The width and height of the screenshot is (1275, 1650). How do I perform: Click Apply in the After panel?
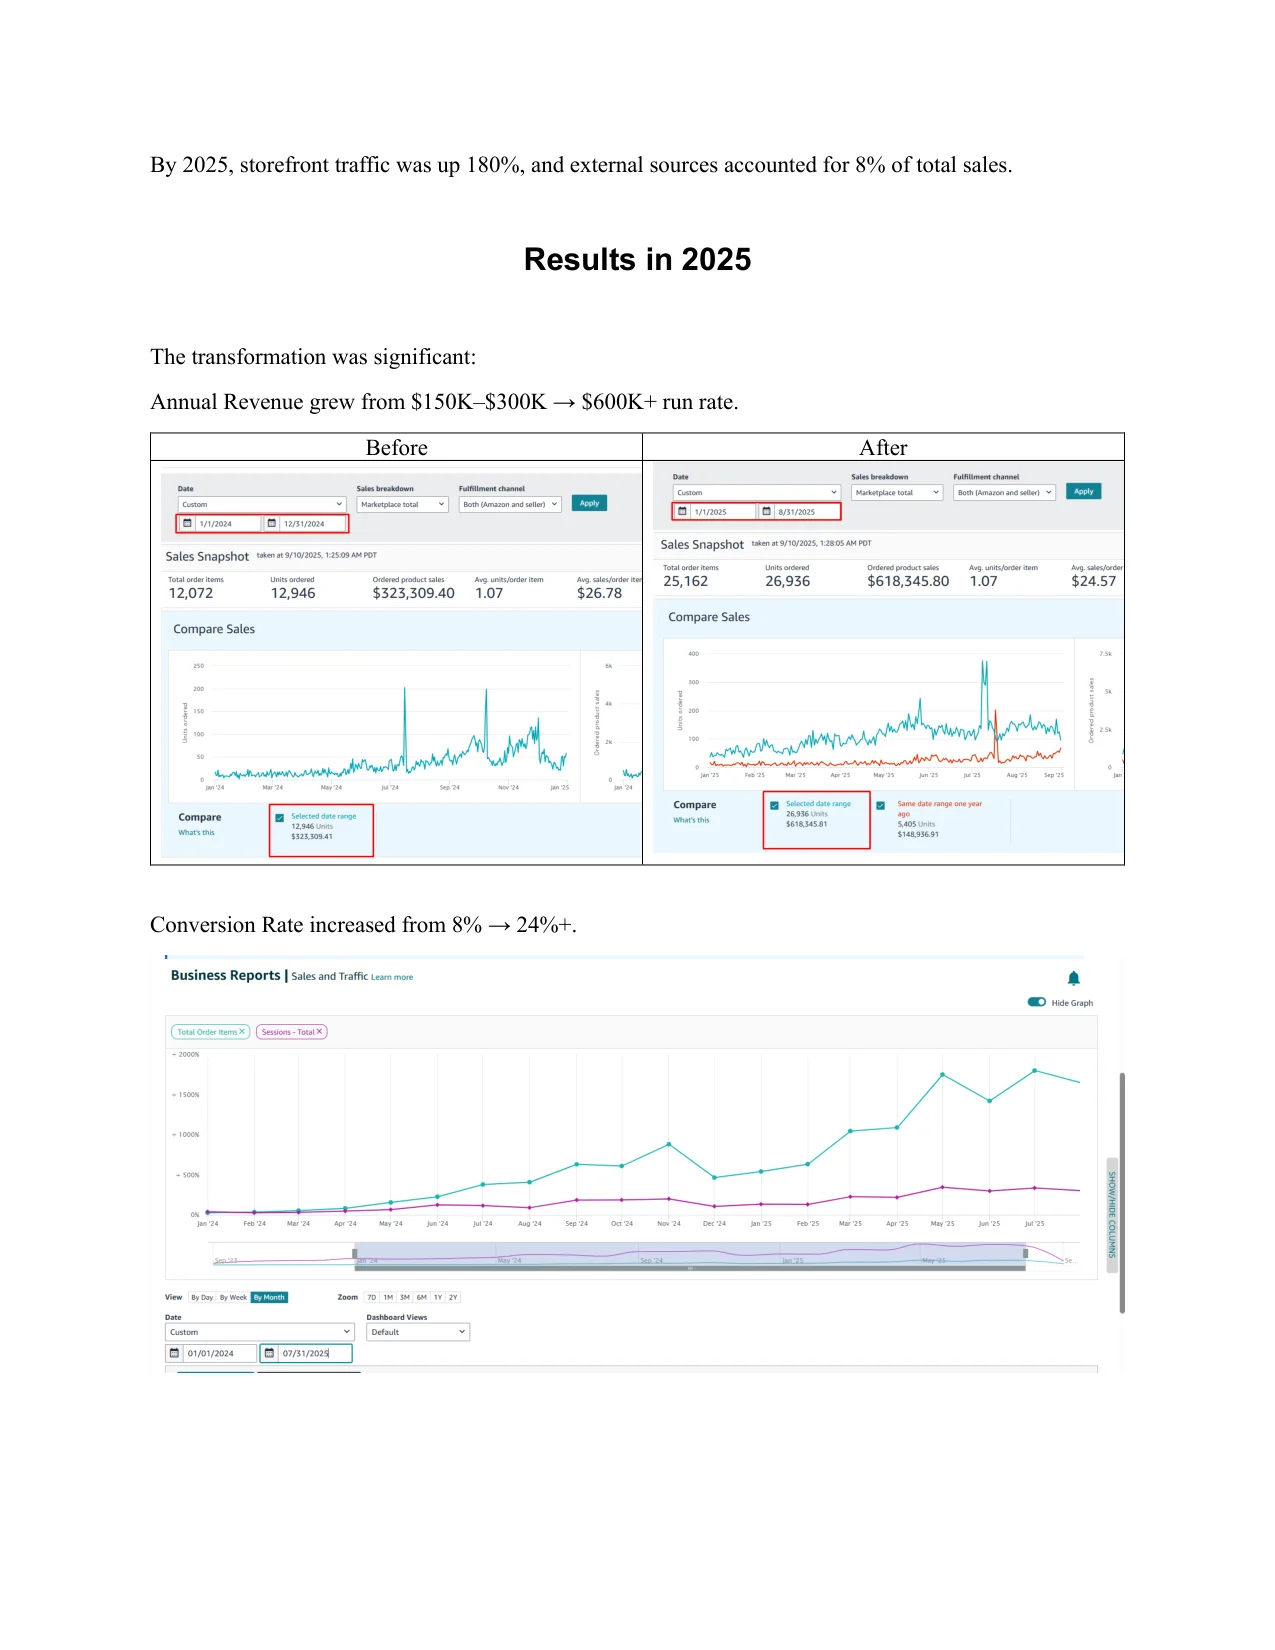pos(1084,491)
